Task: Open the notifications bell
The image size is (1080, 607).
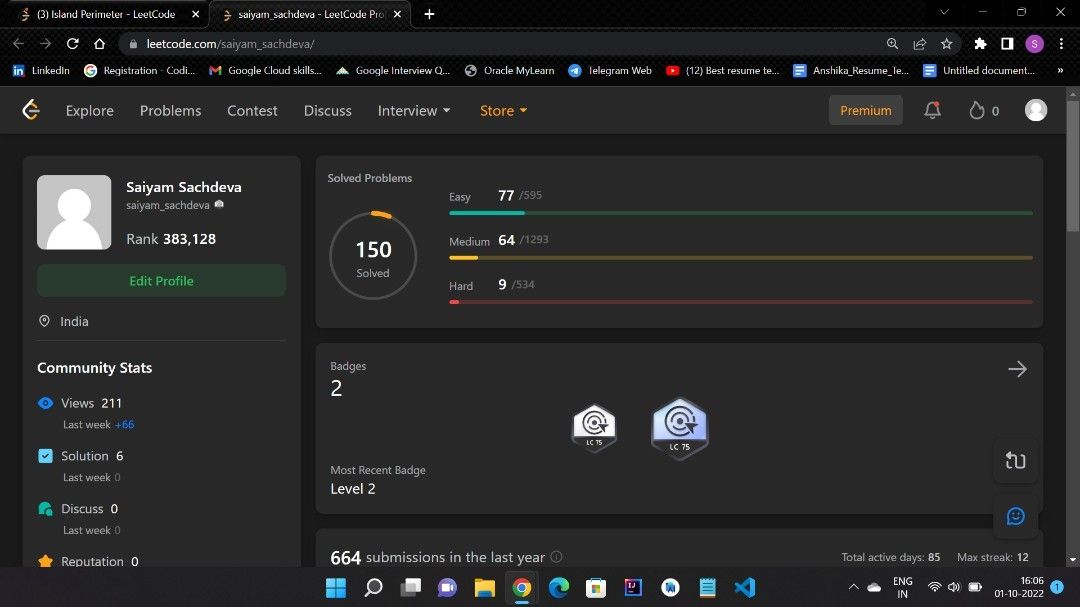Action: (932, 110)
